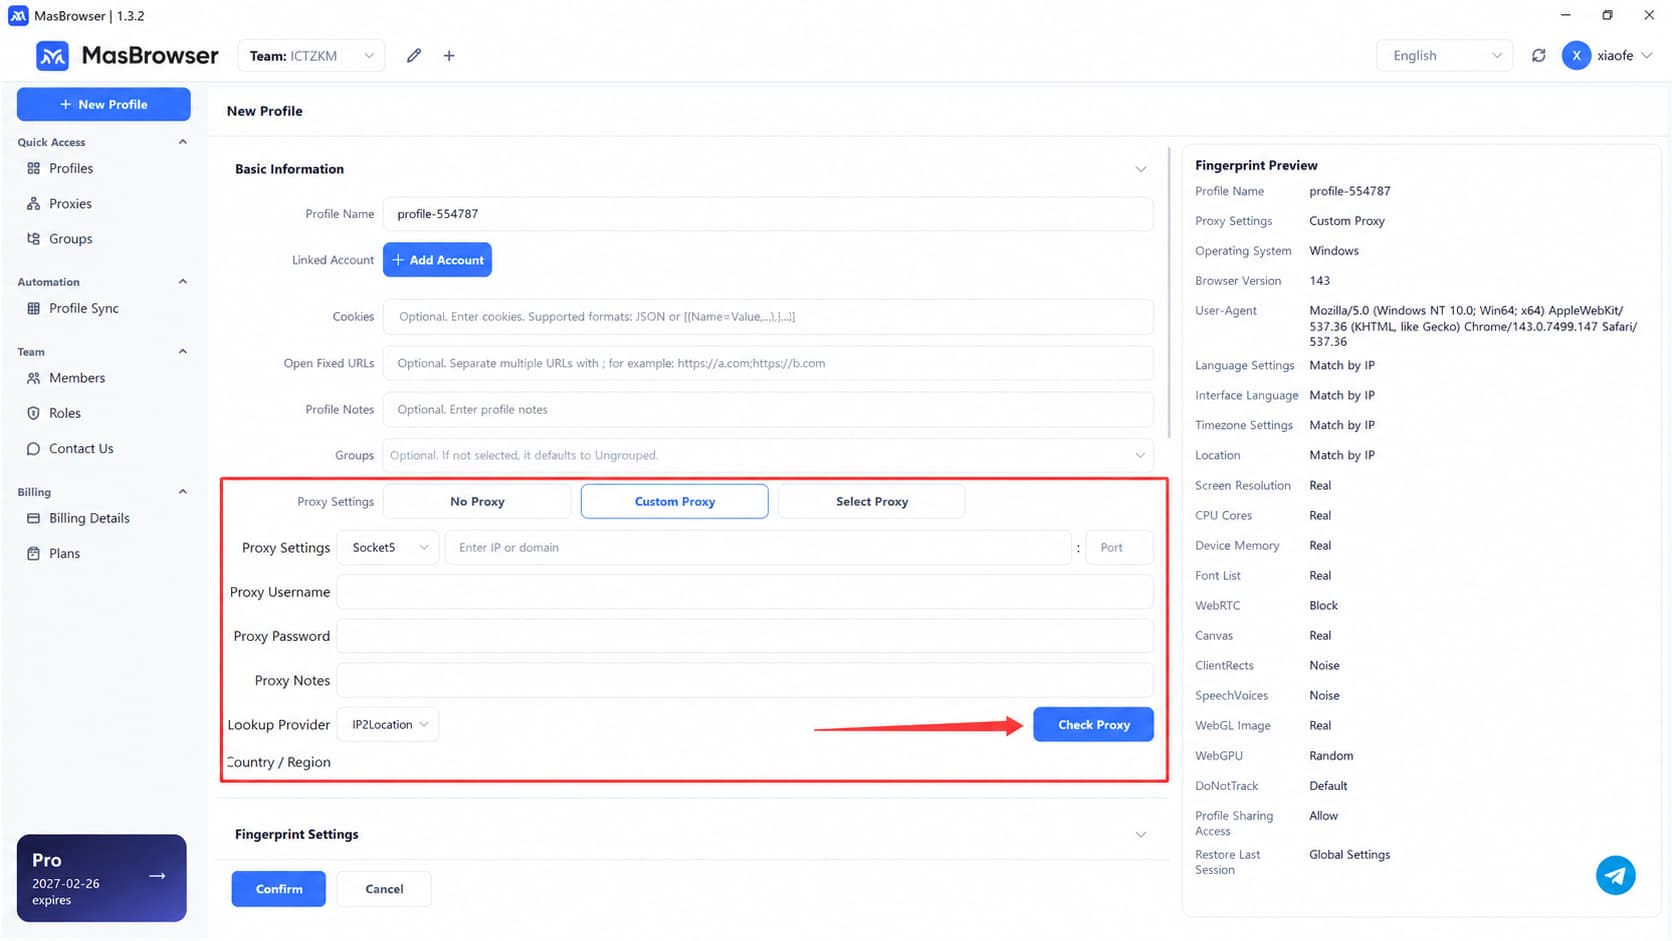Click the Open Fixed URLs field
This screenshot has width=1672, height=941.
[x=768, y=363]
